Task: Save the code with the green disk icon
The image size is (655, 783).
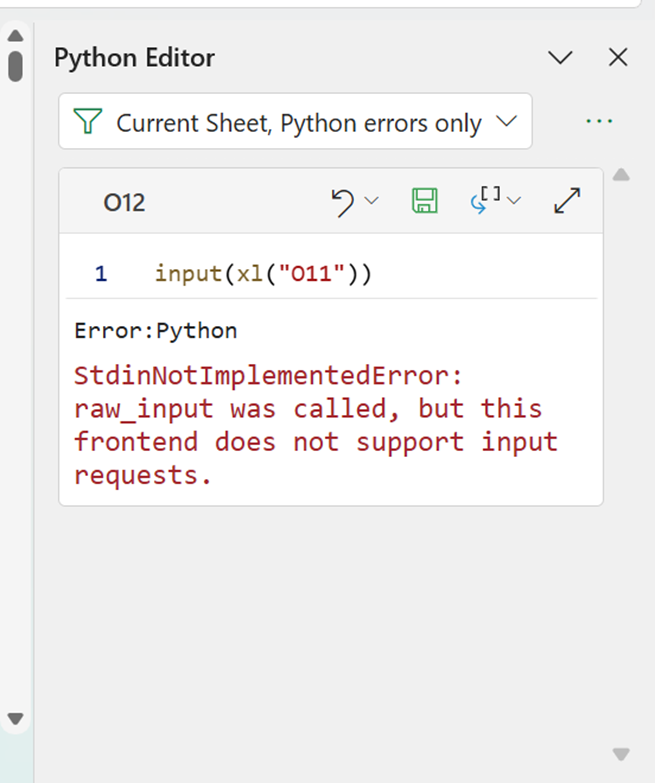Action: 425,202
